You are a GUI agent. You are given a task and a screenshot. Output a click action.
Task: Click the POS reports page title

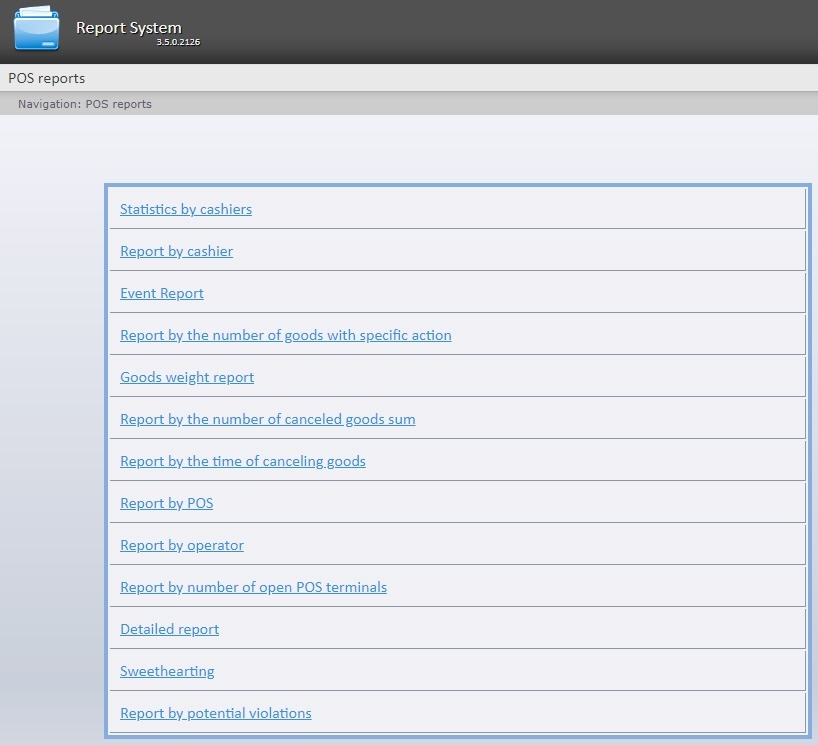tap(47, 78)
